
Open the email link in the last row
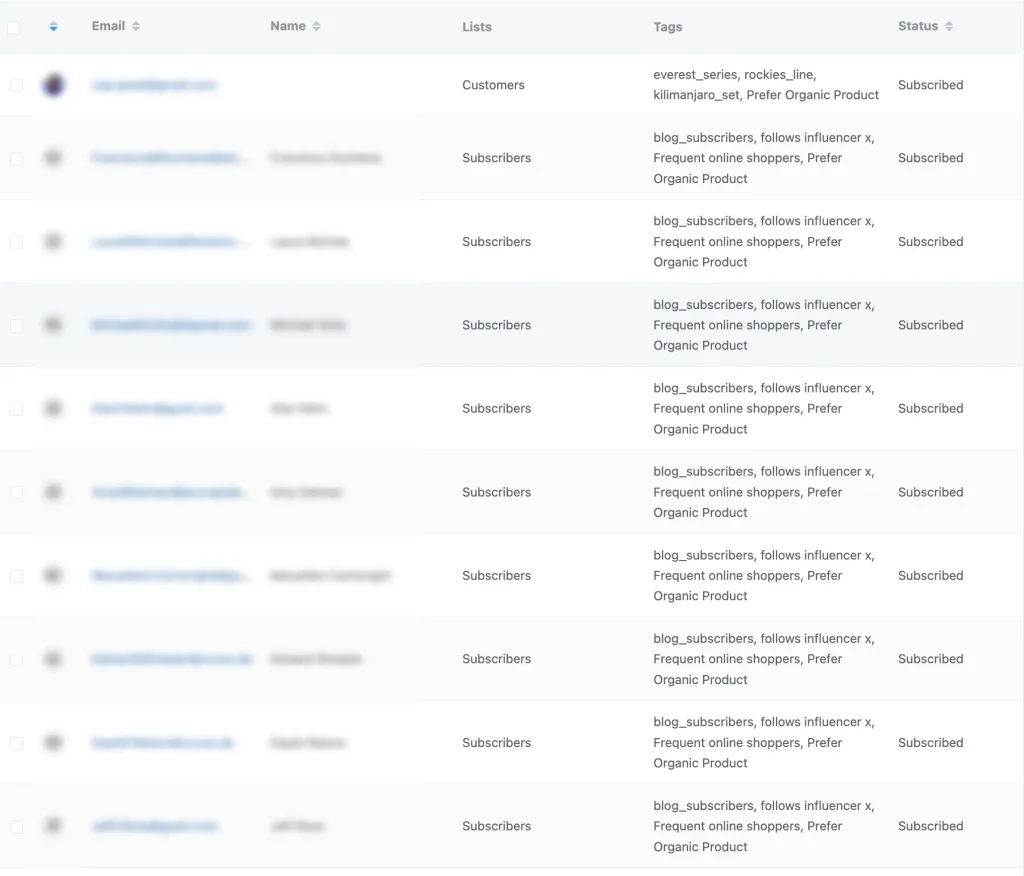click(154, 826)
